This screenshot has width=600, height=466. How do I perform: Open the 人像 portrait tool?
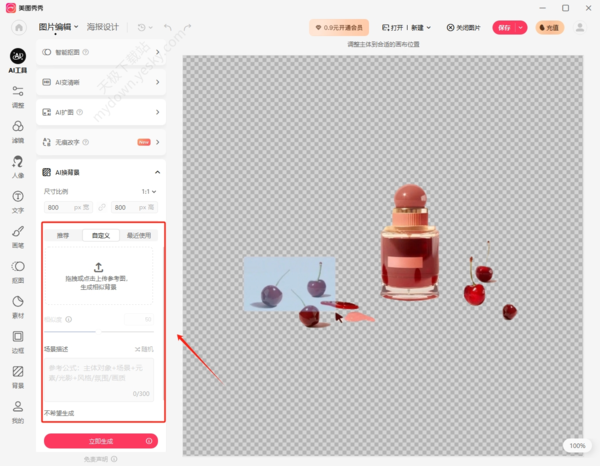pyautogui.click(x=17, y=165)
